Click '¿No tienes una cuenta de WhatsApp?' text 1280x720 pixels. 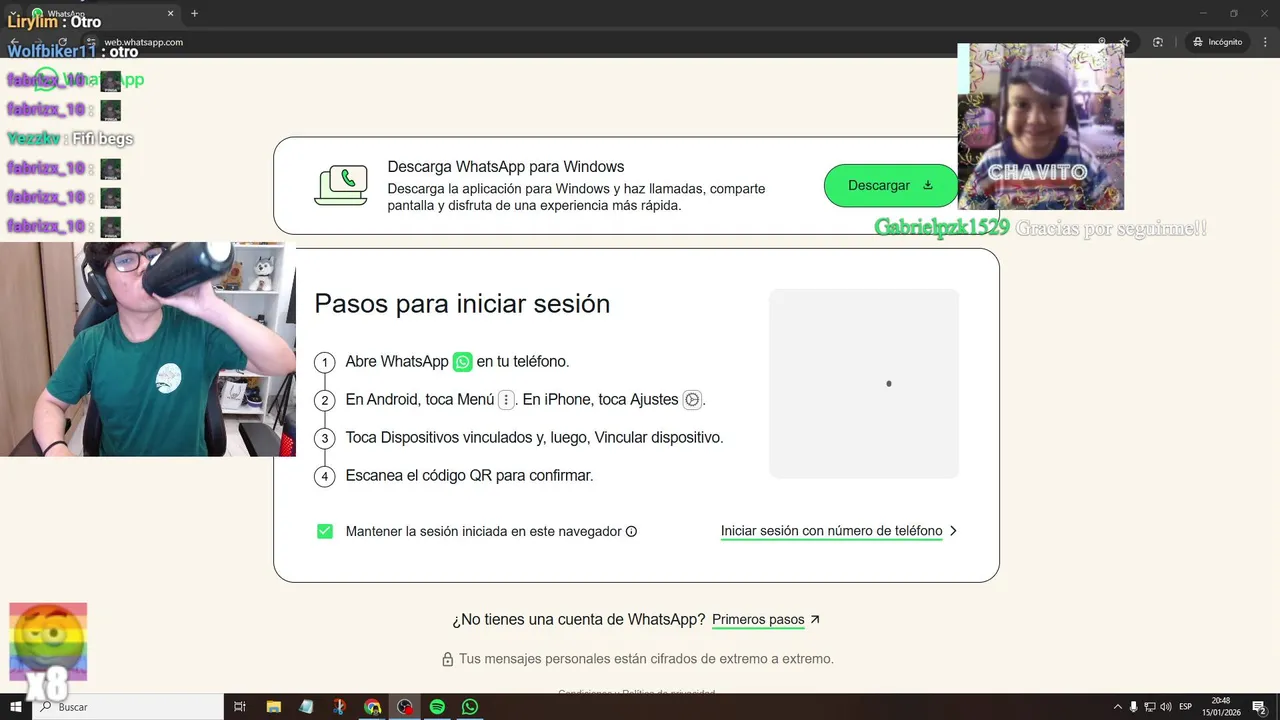[x=579, y=620]
